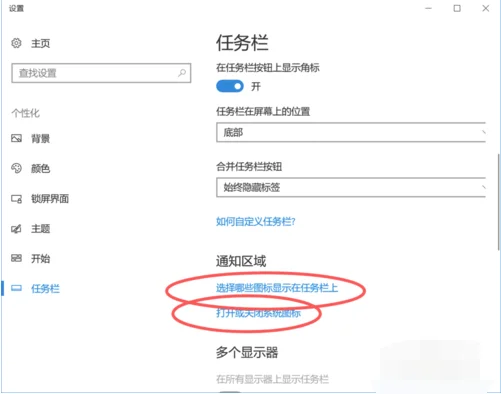The height and width of the screenshot is (394, 501).
Task: Click the search magnifier icon
Action: [x=182, y=73]
